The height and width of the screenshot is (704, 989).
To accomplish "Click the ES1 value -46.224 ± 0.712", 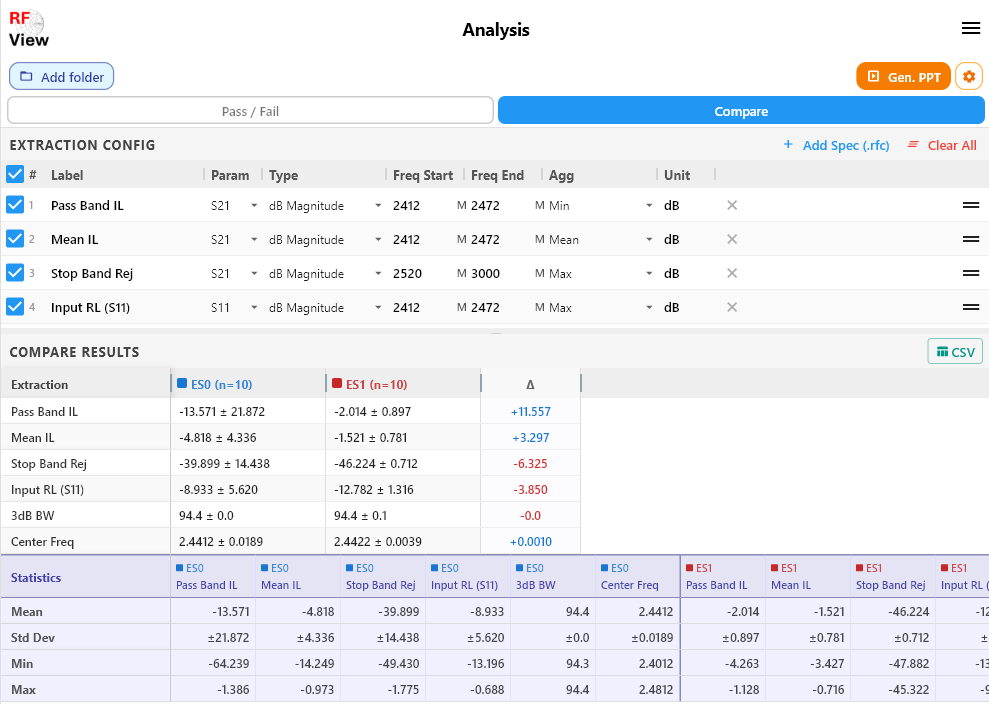I will (x=376, y=464).
